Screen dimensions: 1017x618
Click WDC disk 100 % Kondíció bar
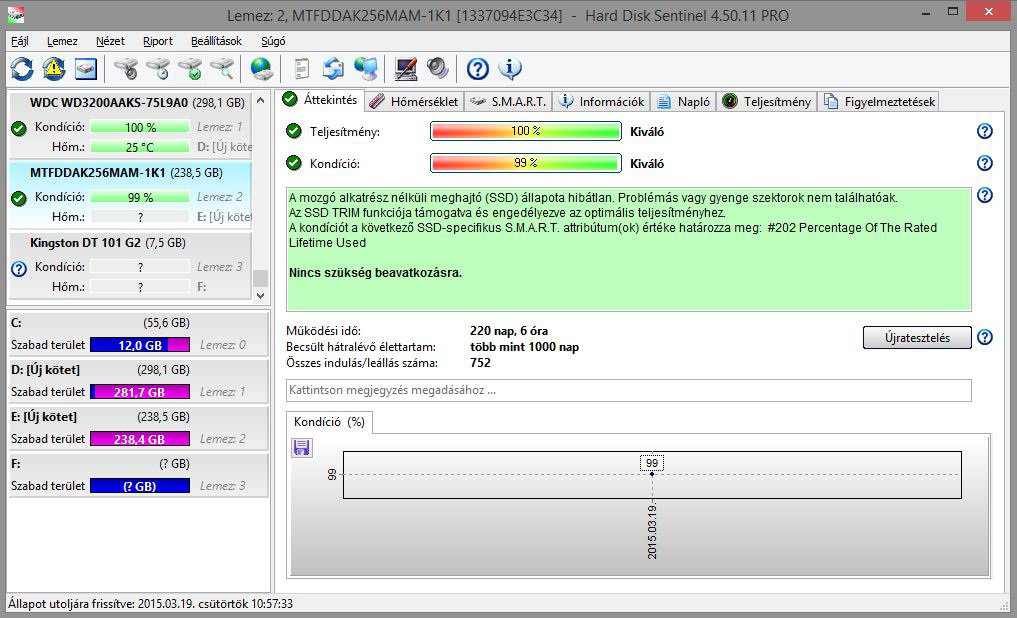coord(140,128)
